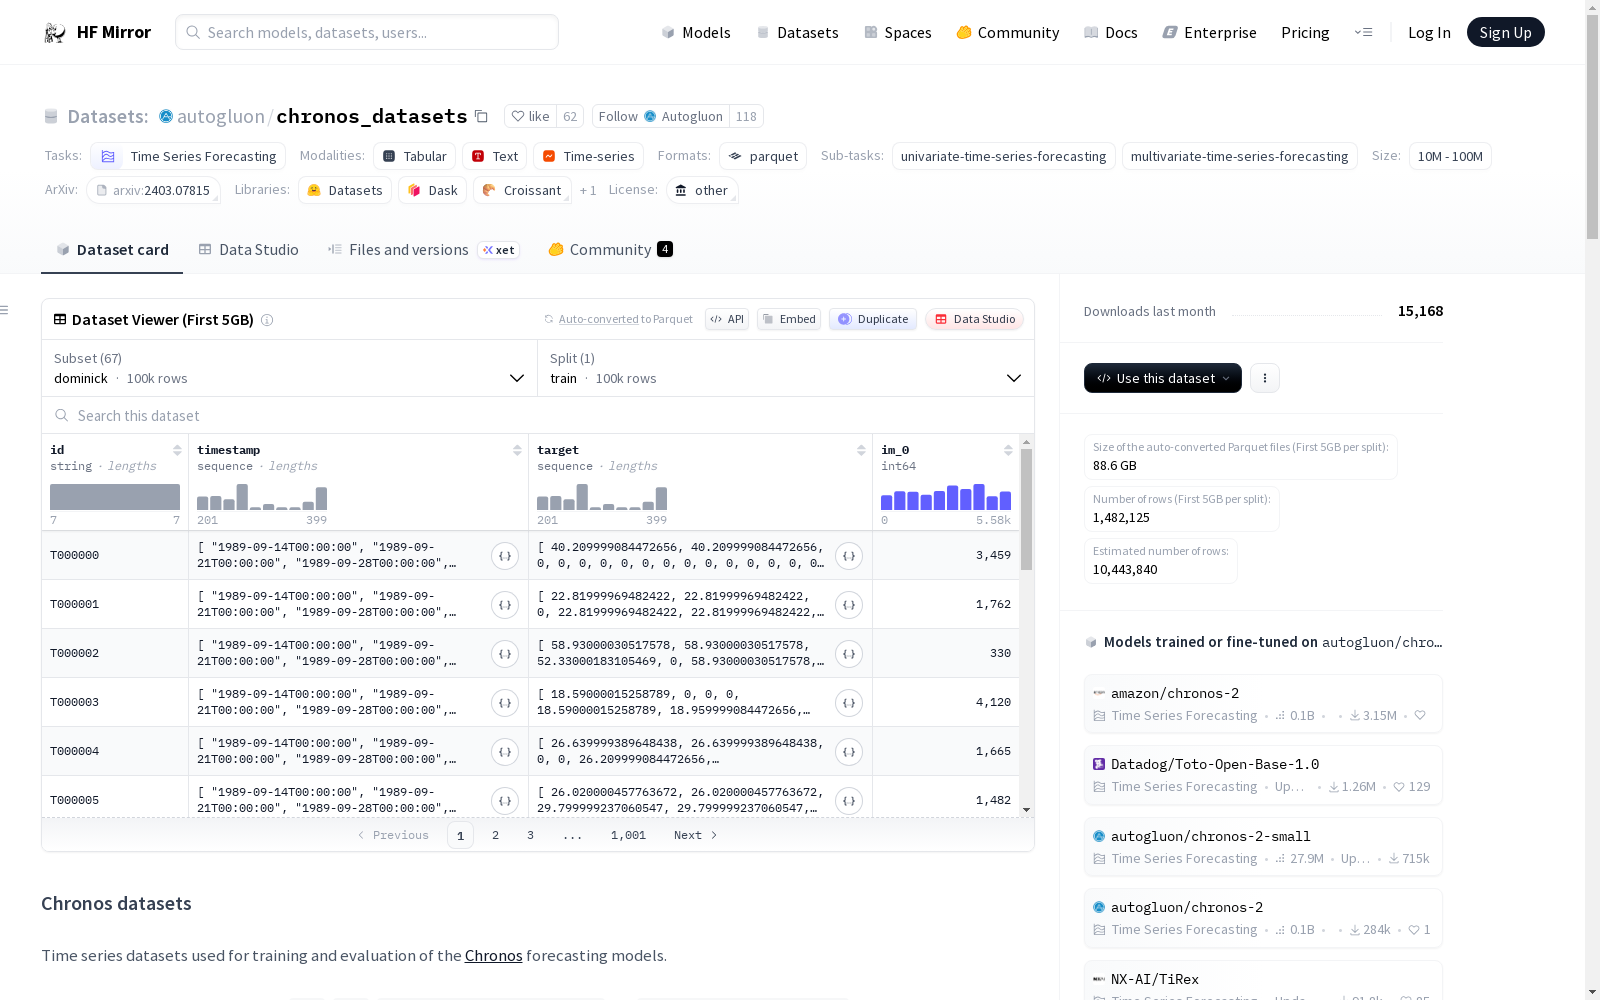
Task: Expand cell JSON for T000002 target
Action: coord(849,654)
